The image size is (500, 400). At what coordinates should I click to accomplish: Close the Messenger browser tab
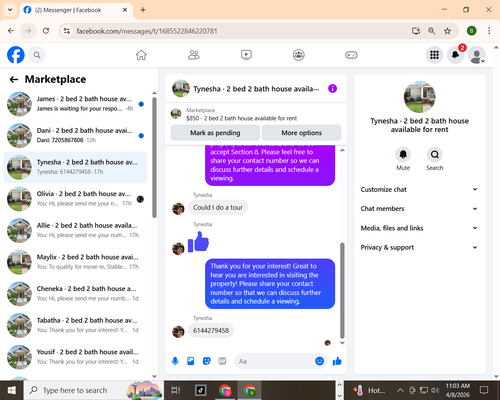[x=125, y=10]
